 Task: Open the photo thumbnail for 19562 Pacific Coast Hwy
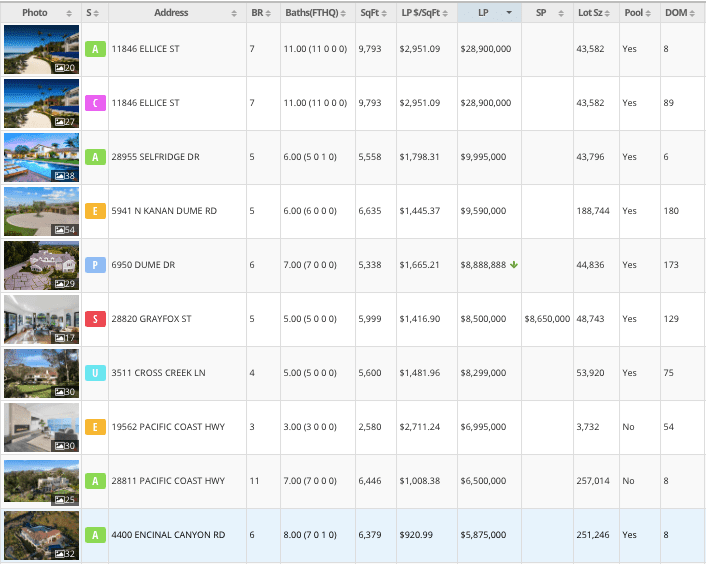click(x=41, y=428)
